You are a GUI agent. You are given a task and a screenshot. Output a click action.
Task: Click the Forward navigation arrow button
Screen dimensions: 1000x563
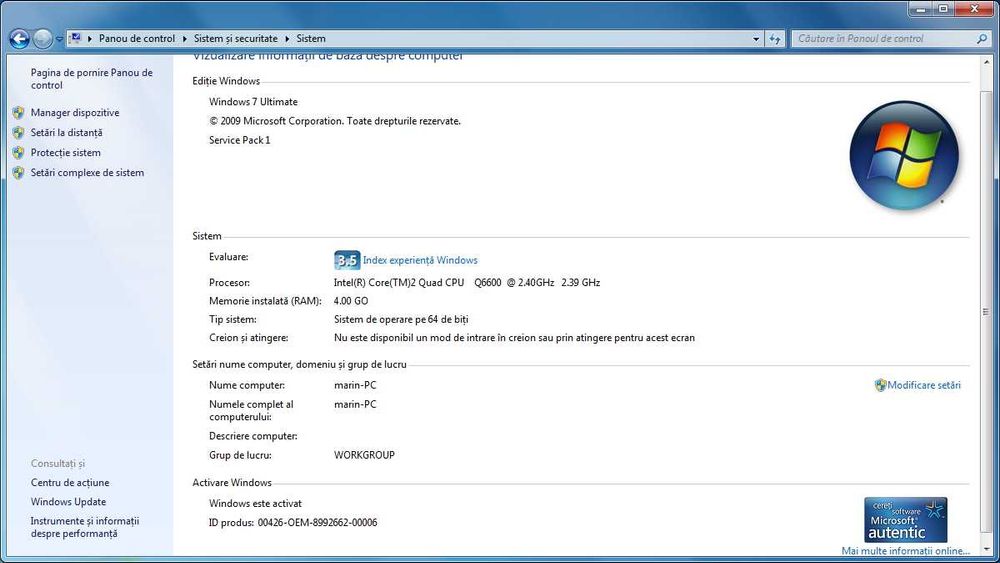pyautogui.click(x=43, y=40)
